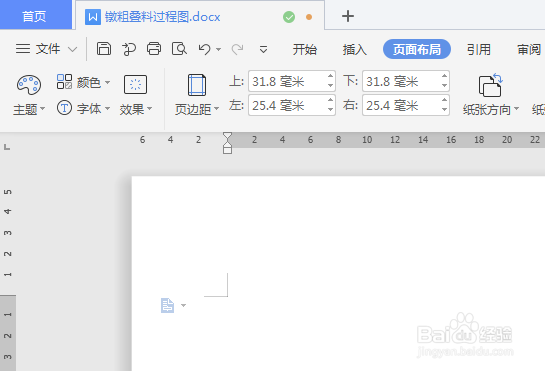
Task: Expand the Undo history dropdown
Action: [218, 49]
